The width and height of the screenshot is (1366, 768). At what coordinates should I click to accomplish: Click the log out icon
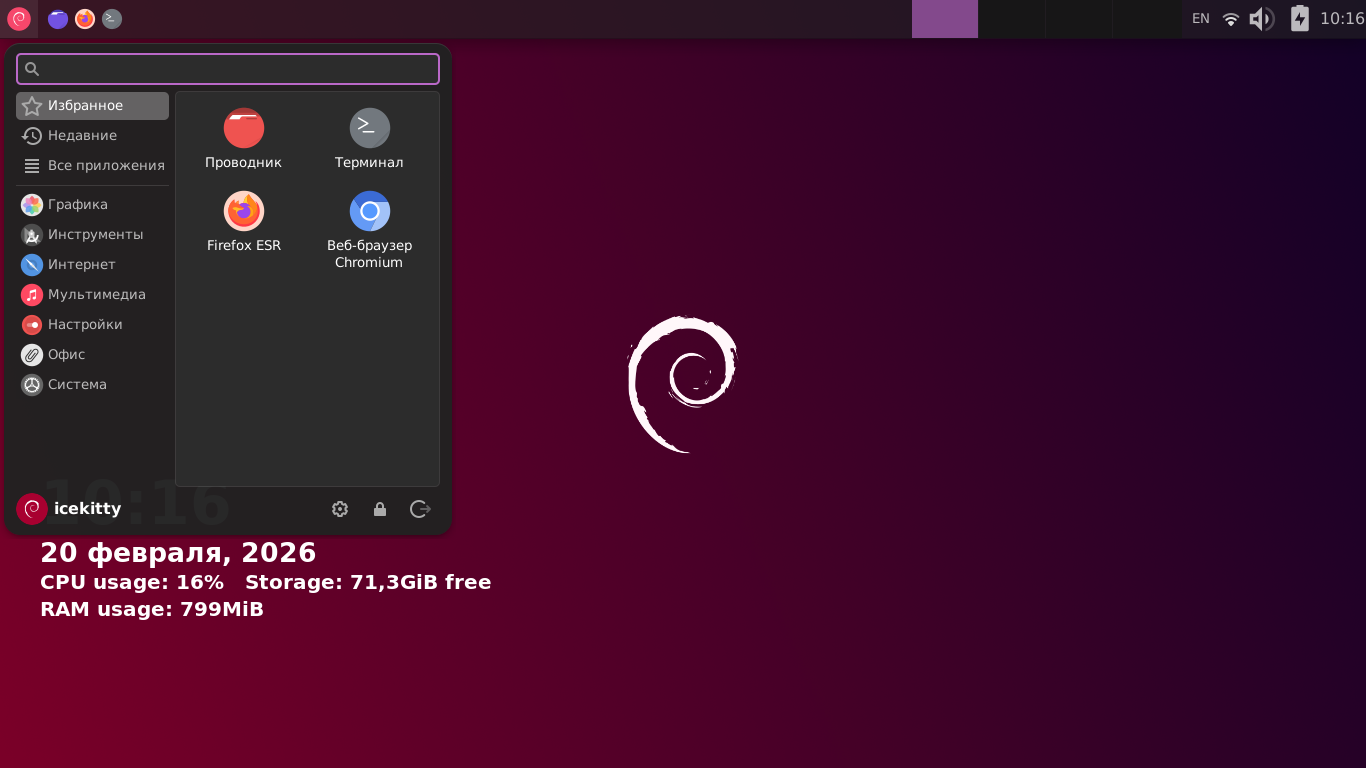click(x=420, y=509)
